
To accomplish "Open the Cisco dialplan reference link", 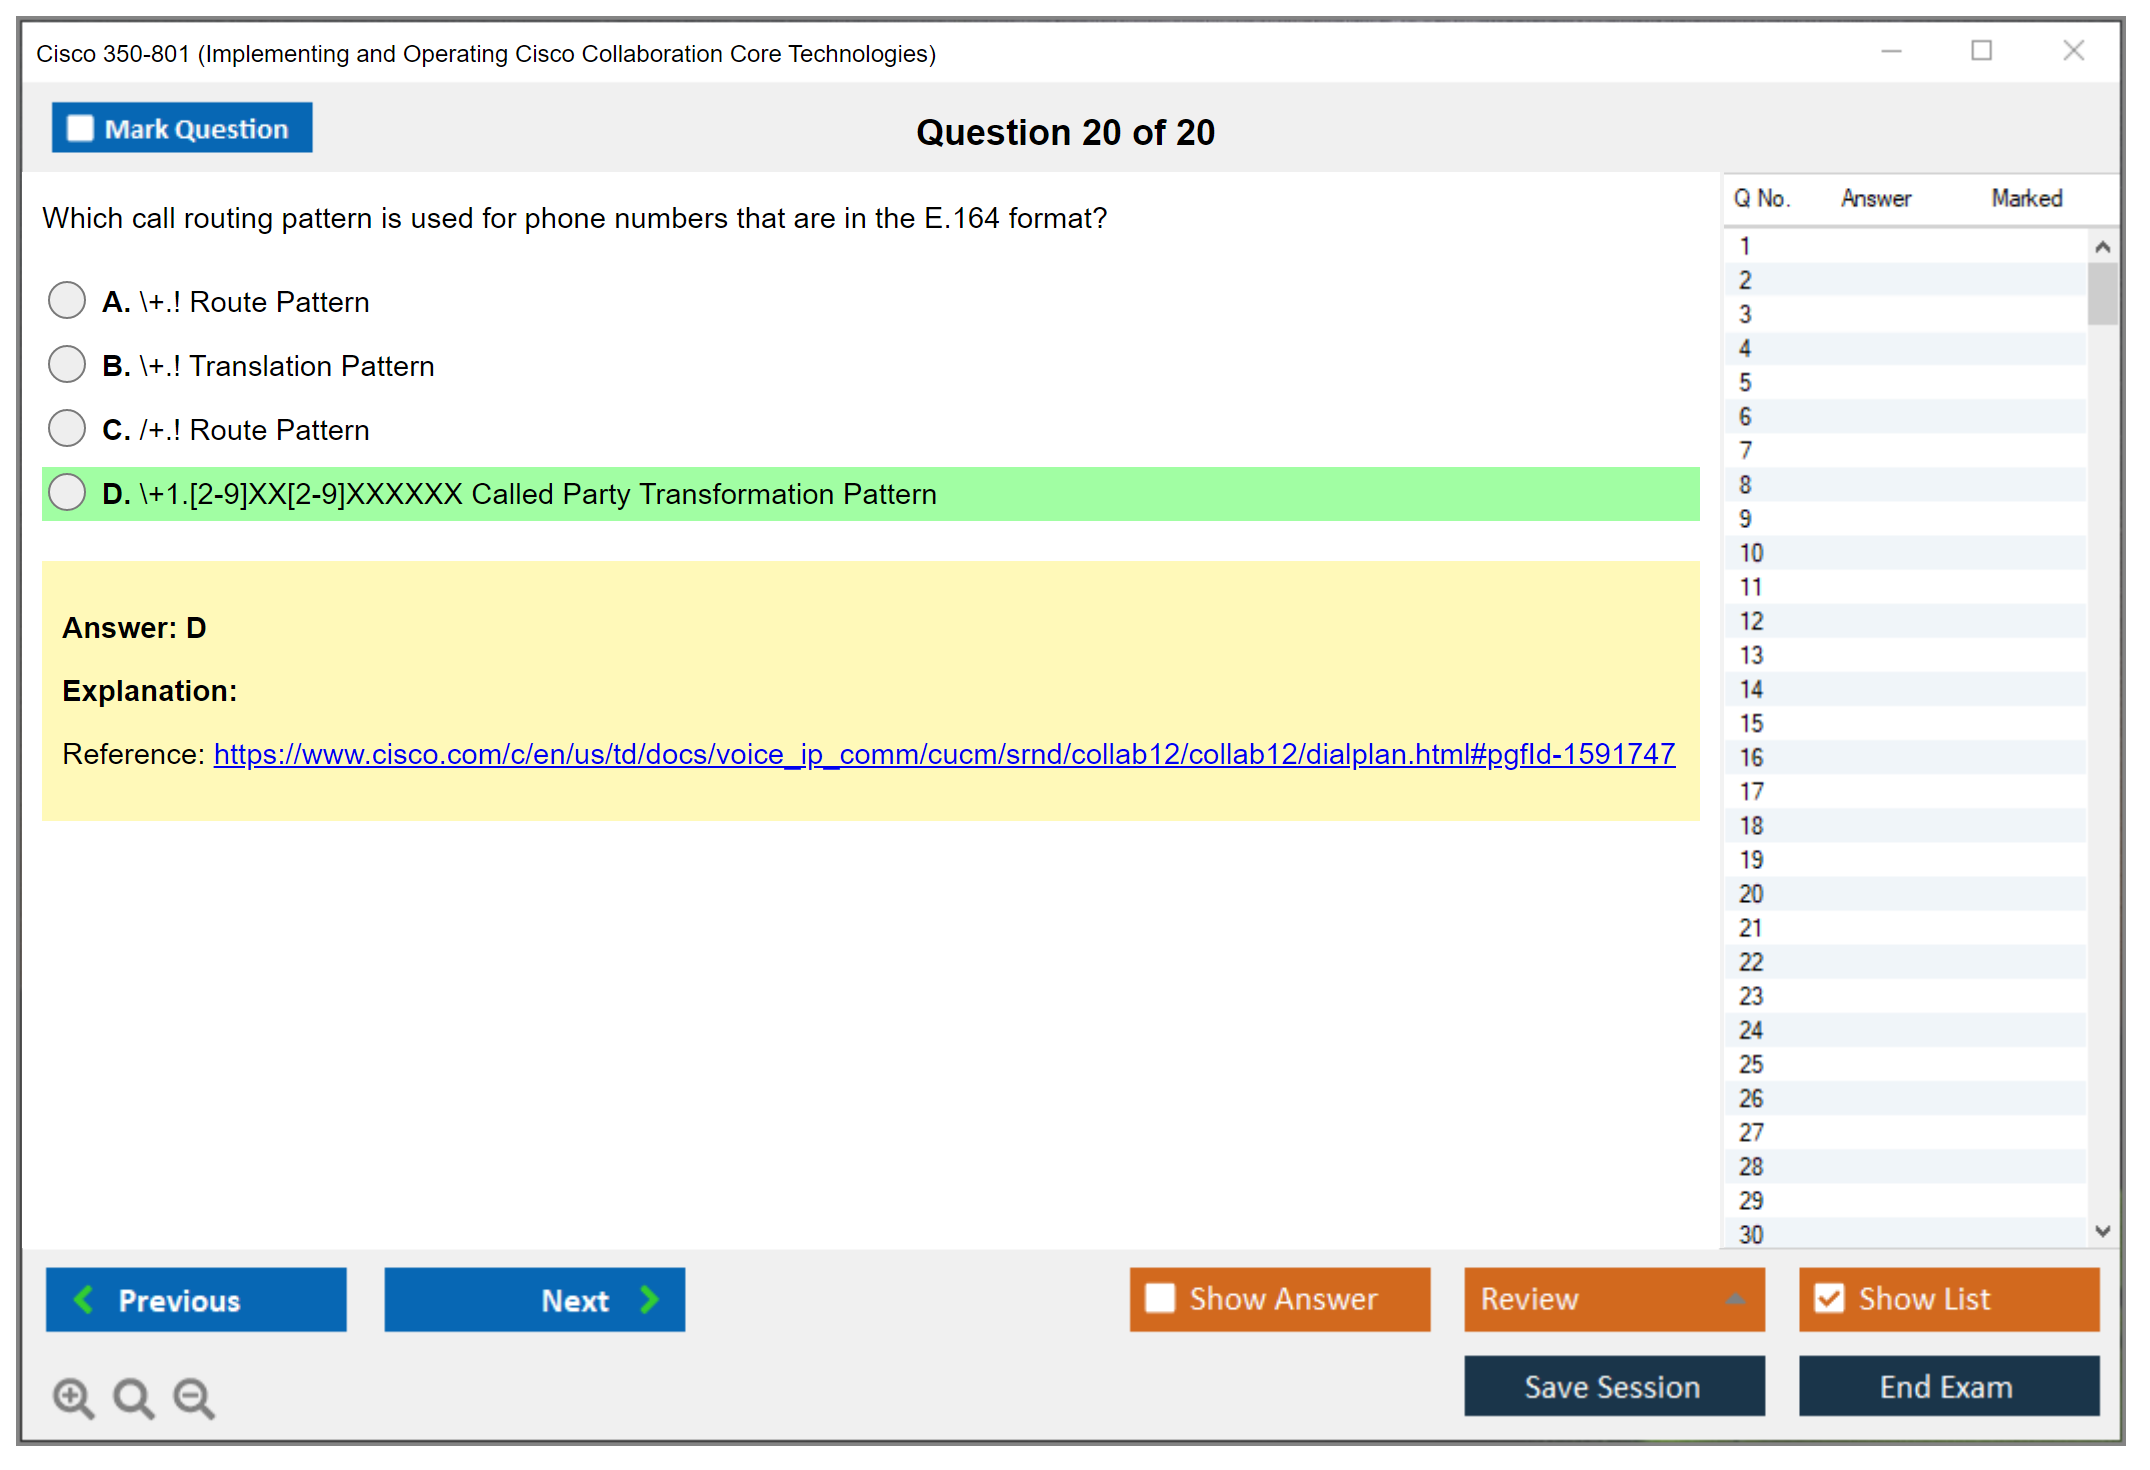I will pyautogui.click(x=944, y=754).
